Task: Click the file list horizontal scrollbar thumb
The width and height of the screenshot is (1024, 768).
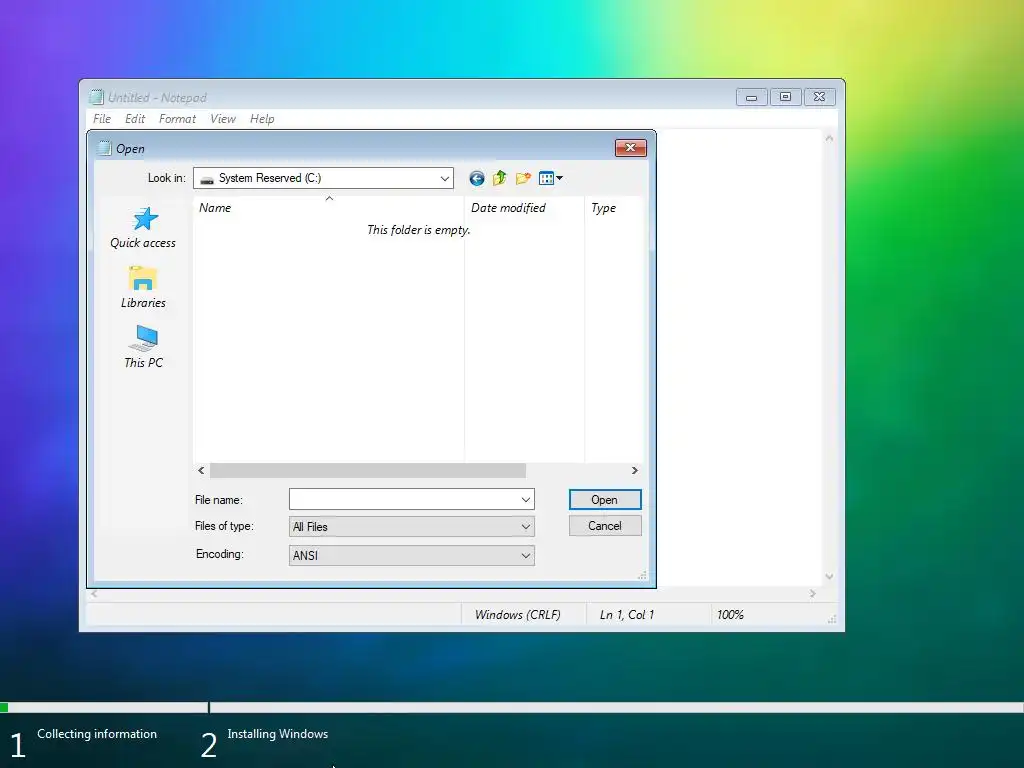Action: (x=368, y=470)
